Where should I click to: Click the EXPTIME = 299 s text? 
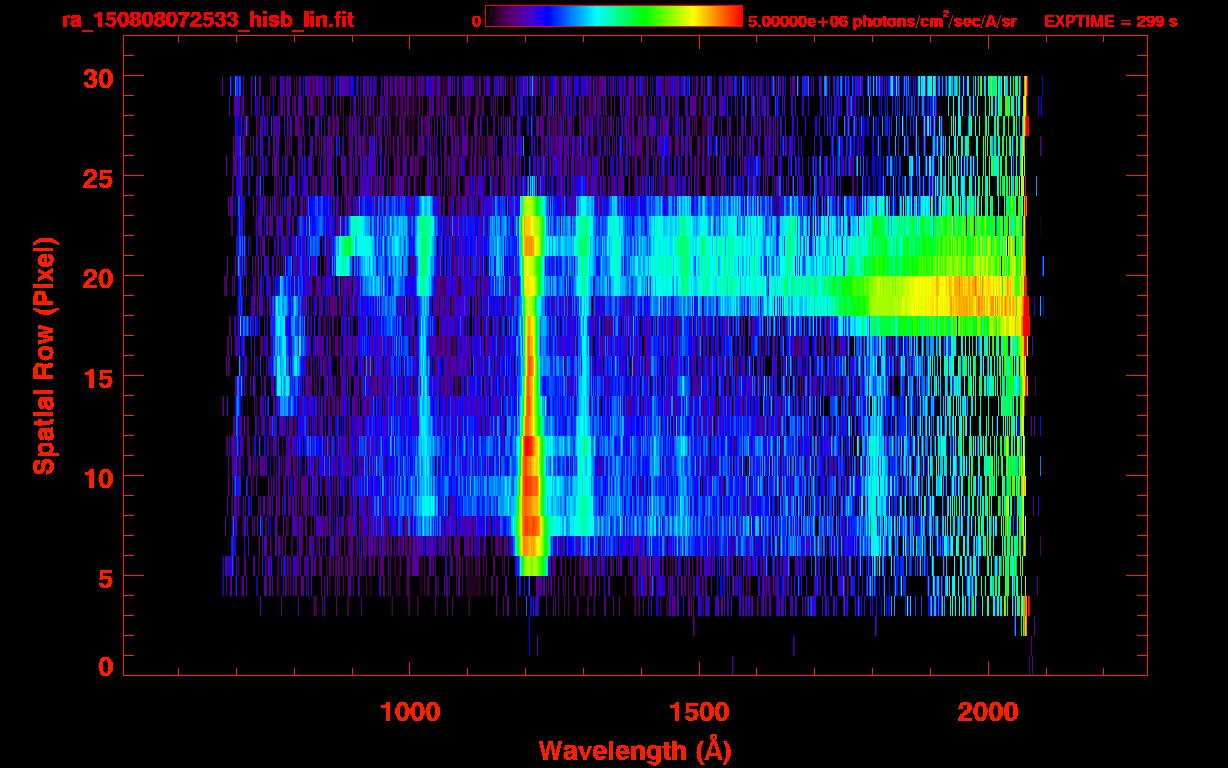coord(1110,21)
